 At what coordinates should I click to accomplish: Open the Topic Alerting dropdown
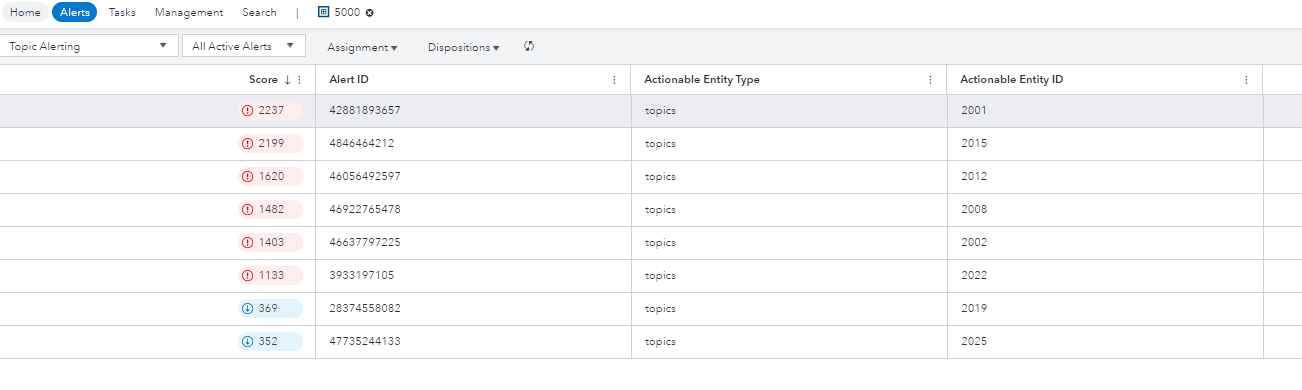89,46
